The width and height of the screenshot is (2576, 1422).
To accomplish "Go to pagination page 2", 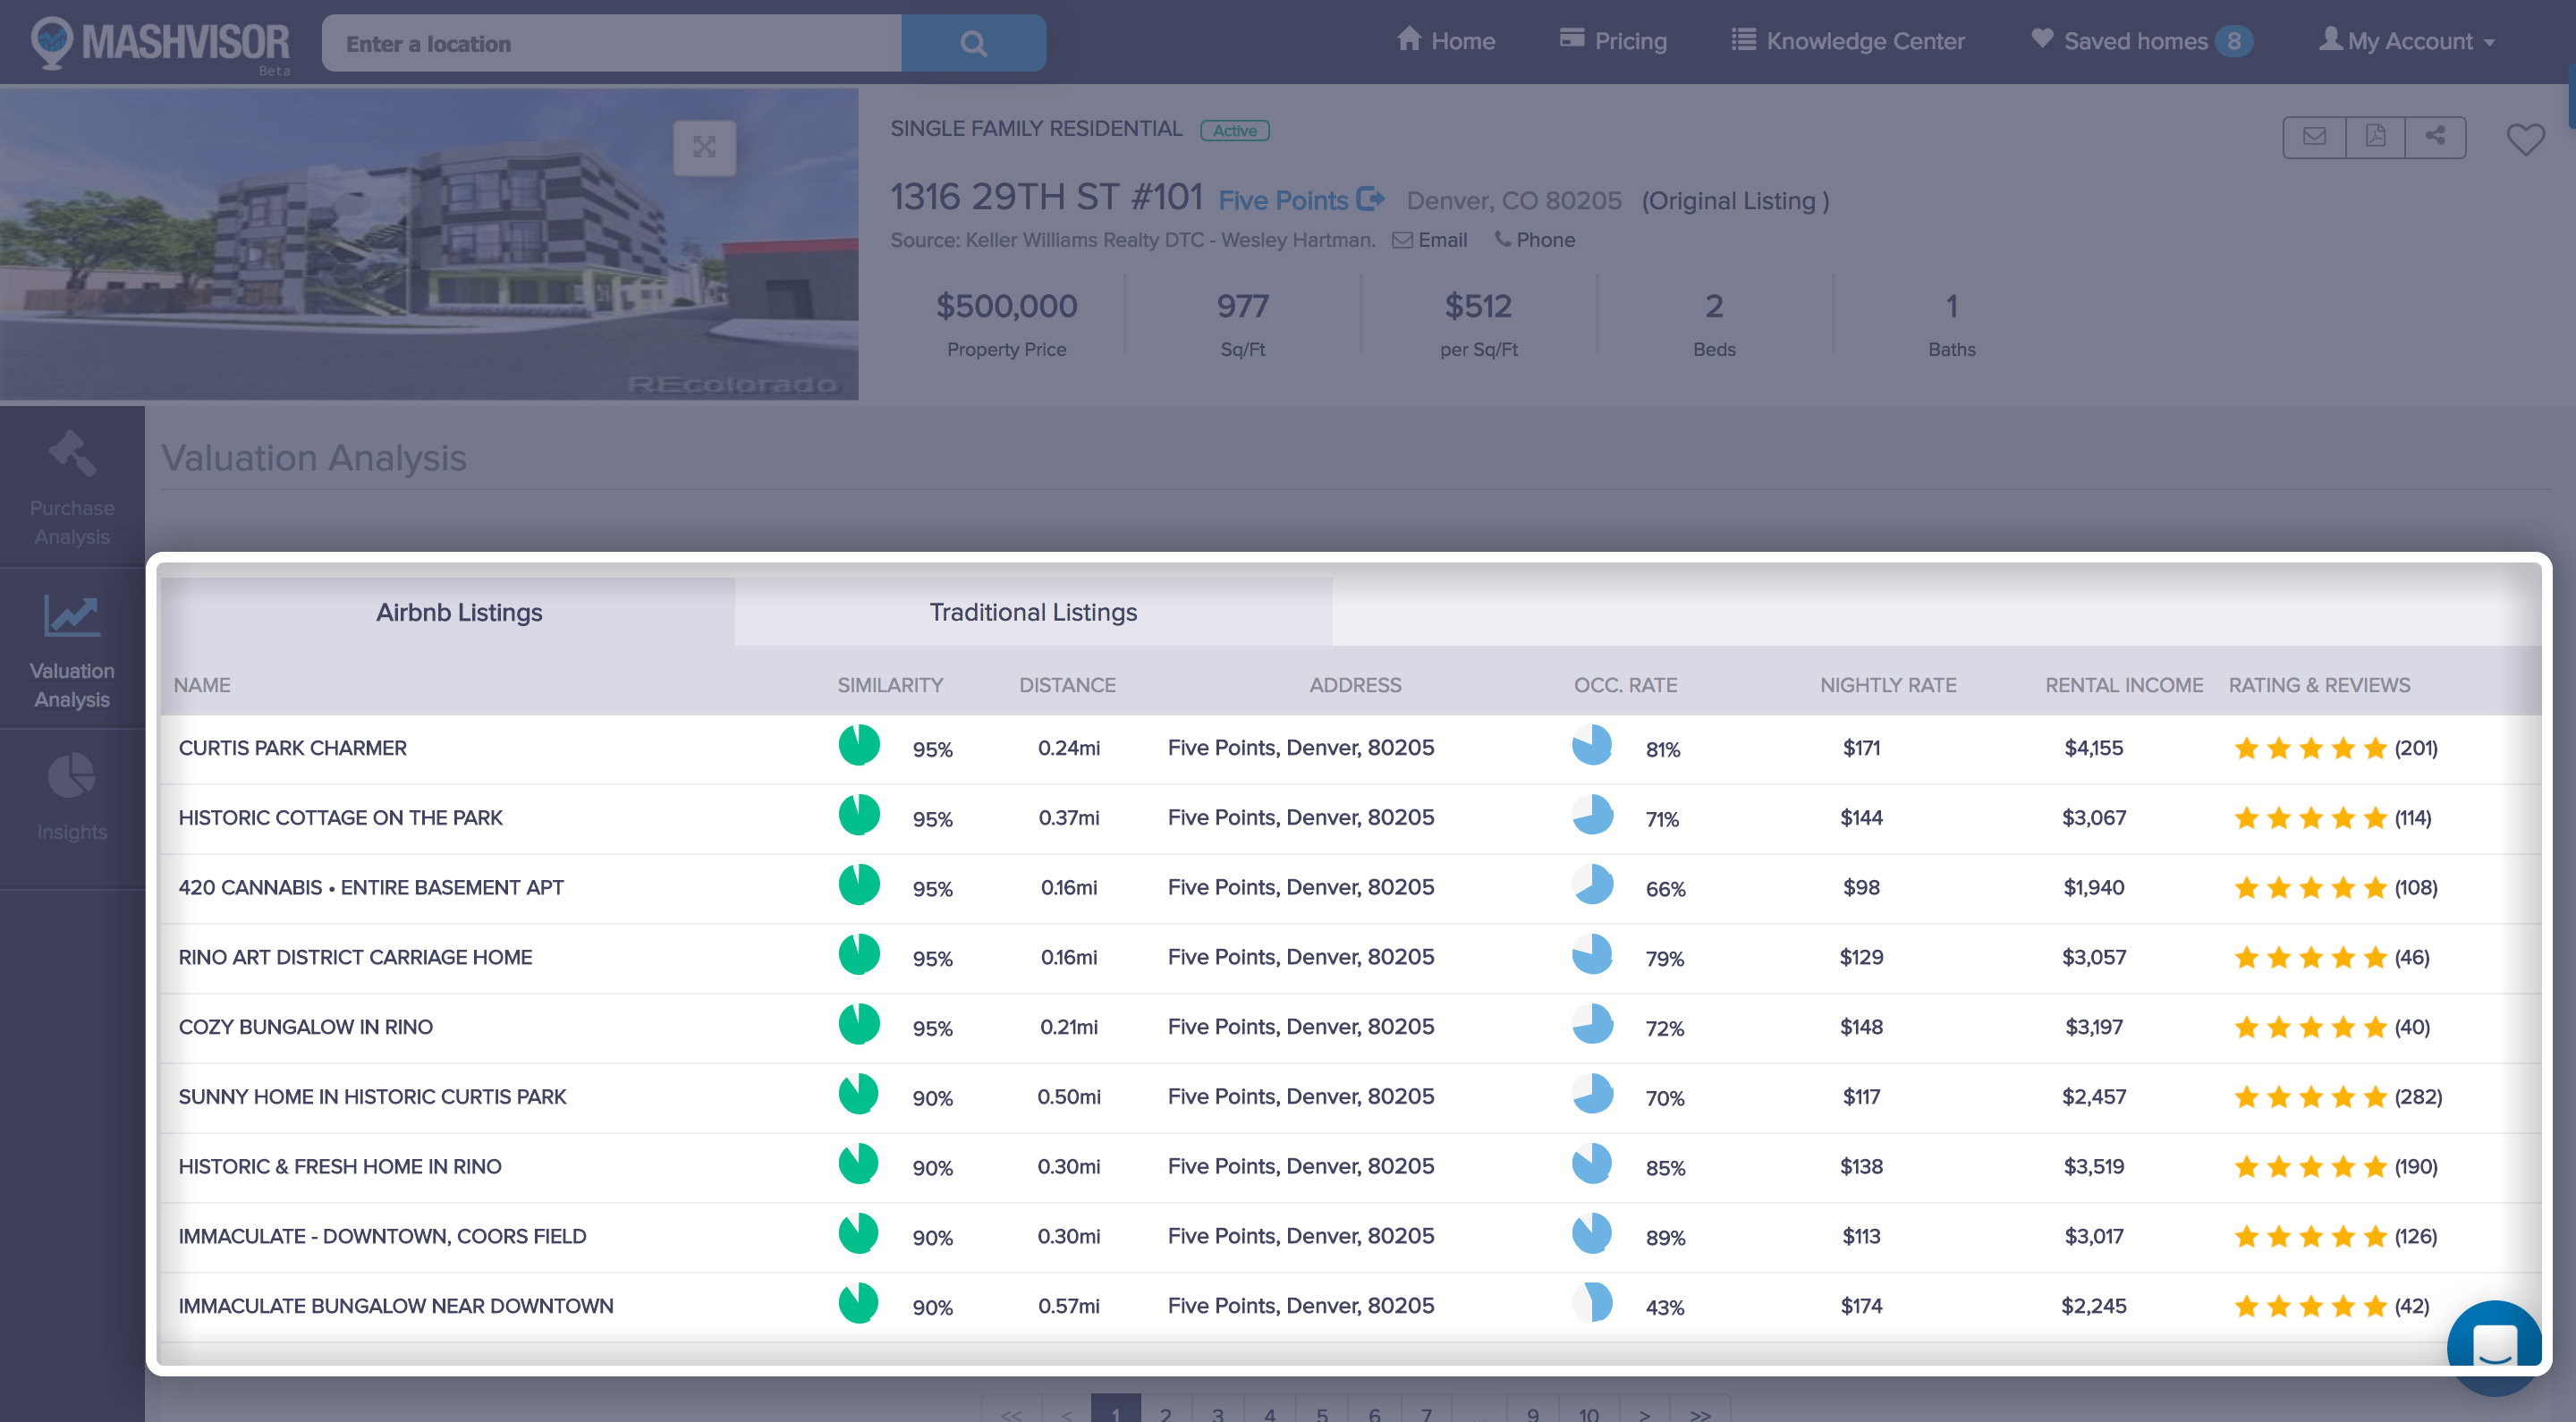I will pos(1165,1411).
